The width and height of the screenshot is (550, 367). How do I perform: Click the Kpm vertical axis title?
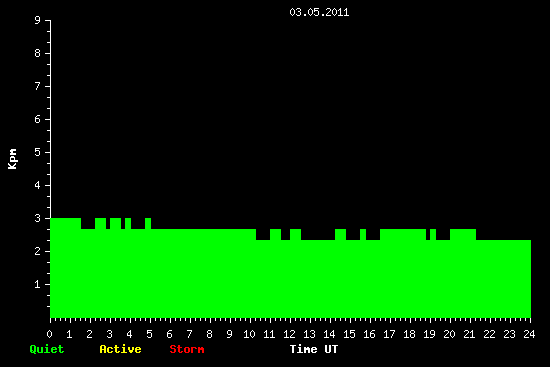point(13,159)
